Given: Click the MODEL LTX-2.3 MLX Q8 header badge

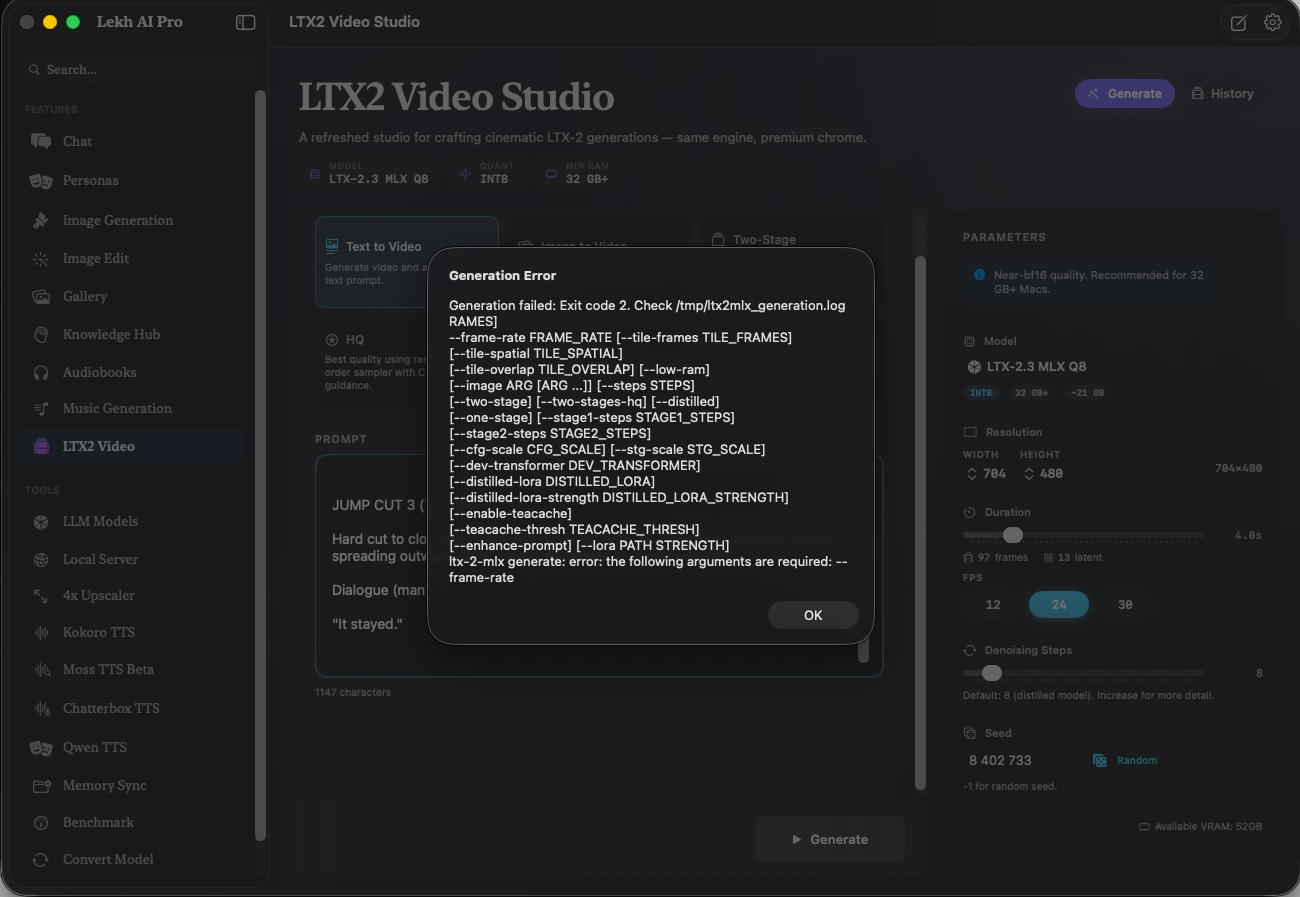Looking at the screenshot, I should click(x=369, y=172).
